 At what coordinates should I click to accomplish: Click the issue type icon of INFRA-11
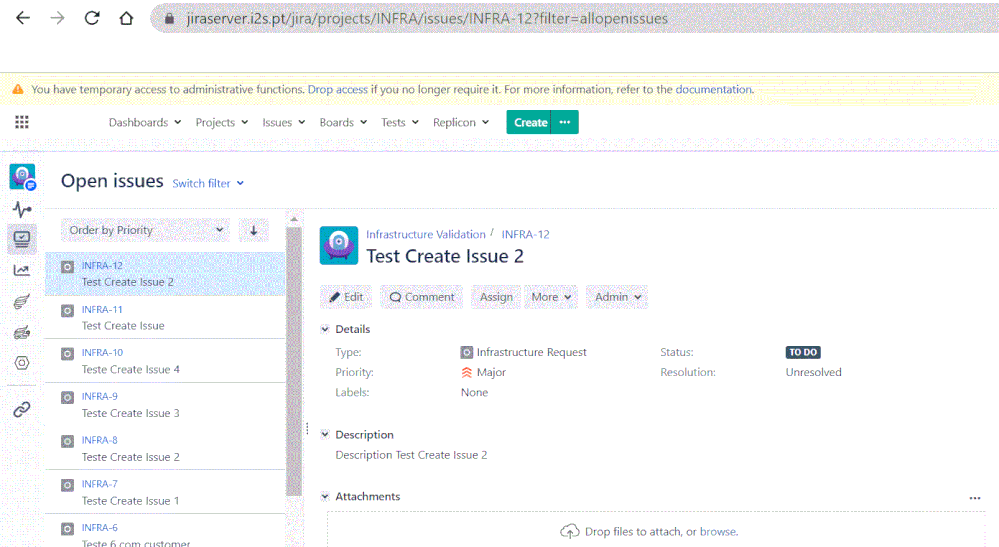[68, 311]
